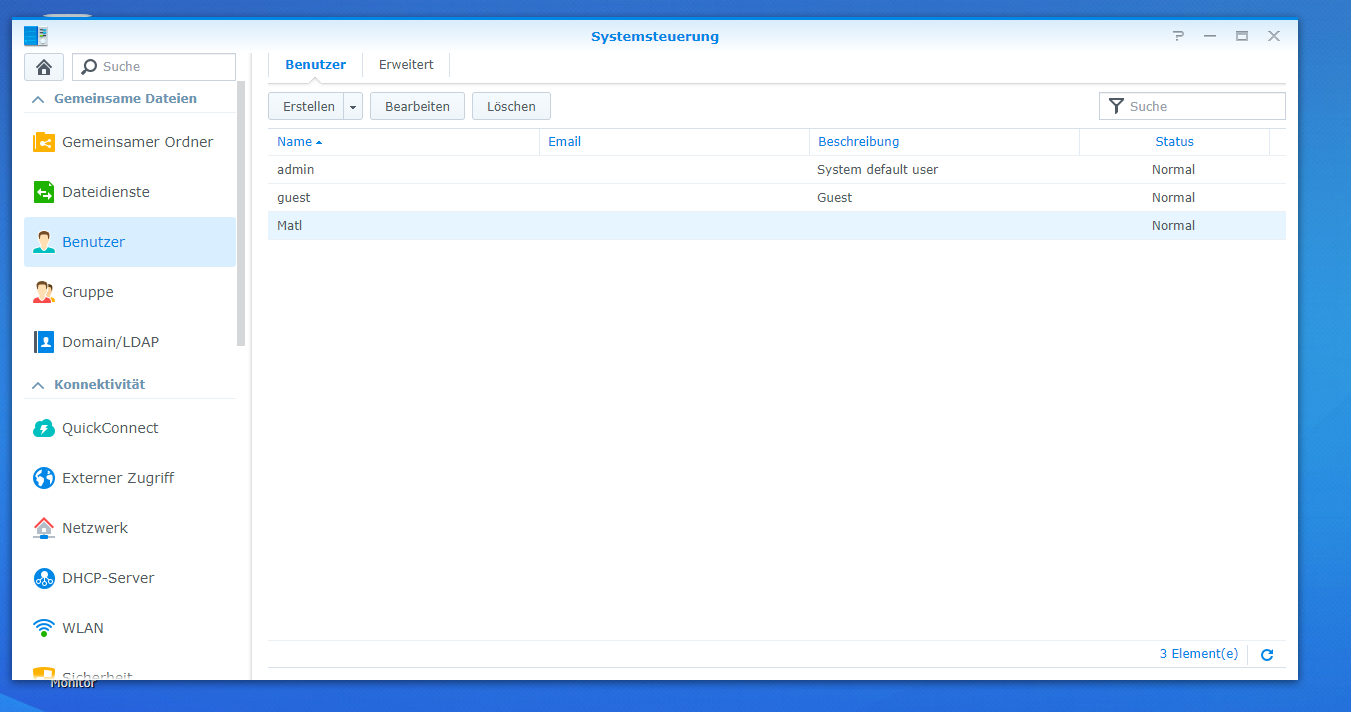
Task: Collapse the Konnektivität section
Action: pyautogui.click(x=38, y=385)
